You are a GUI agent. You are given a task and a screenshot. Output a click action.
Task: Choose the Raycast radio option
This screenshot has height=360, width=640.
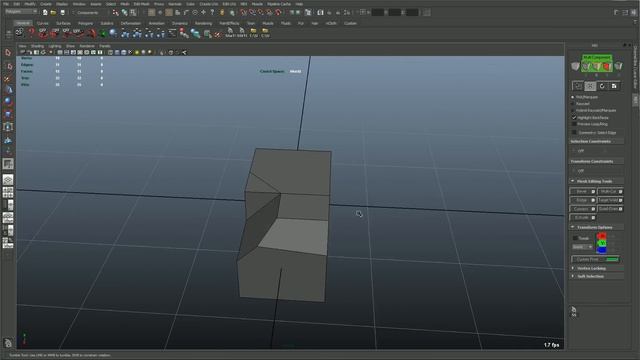573,104
